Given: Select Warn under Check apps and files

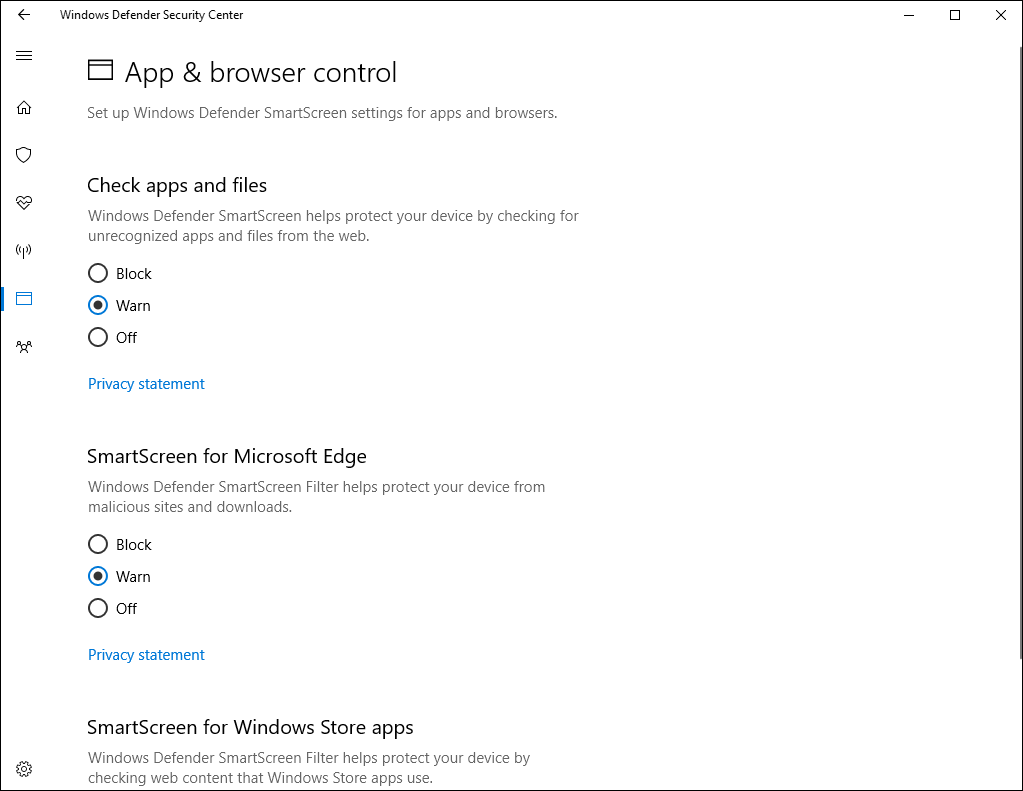Looking at the screenshot, I should click(x=97, y=305).
